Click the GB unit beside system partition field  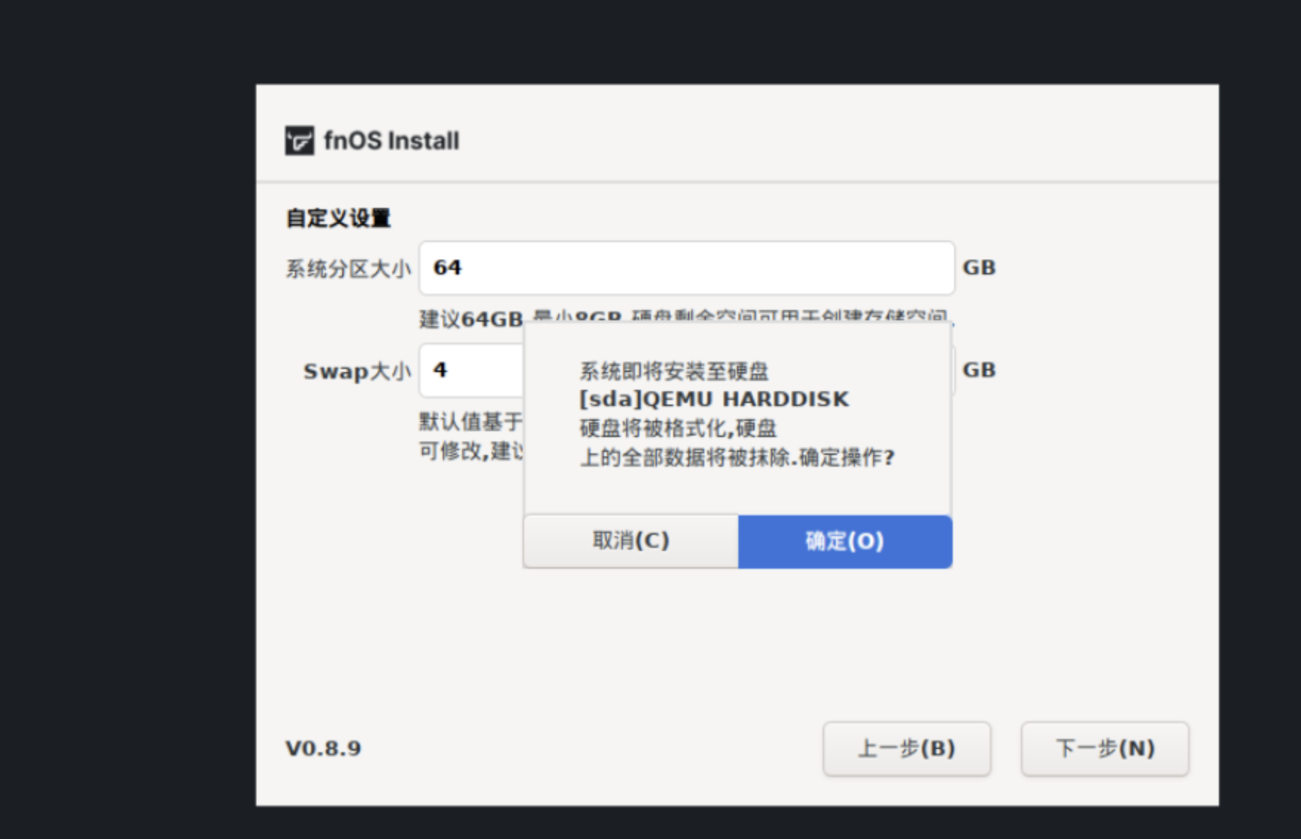point(978,268)
